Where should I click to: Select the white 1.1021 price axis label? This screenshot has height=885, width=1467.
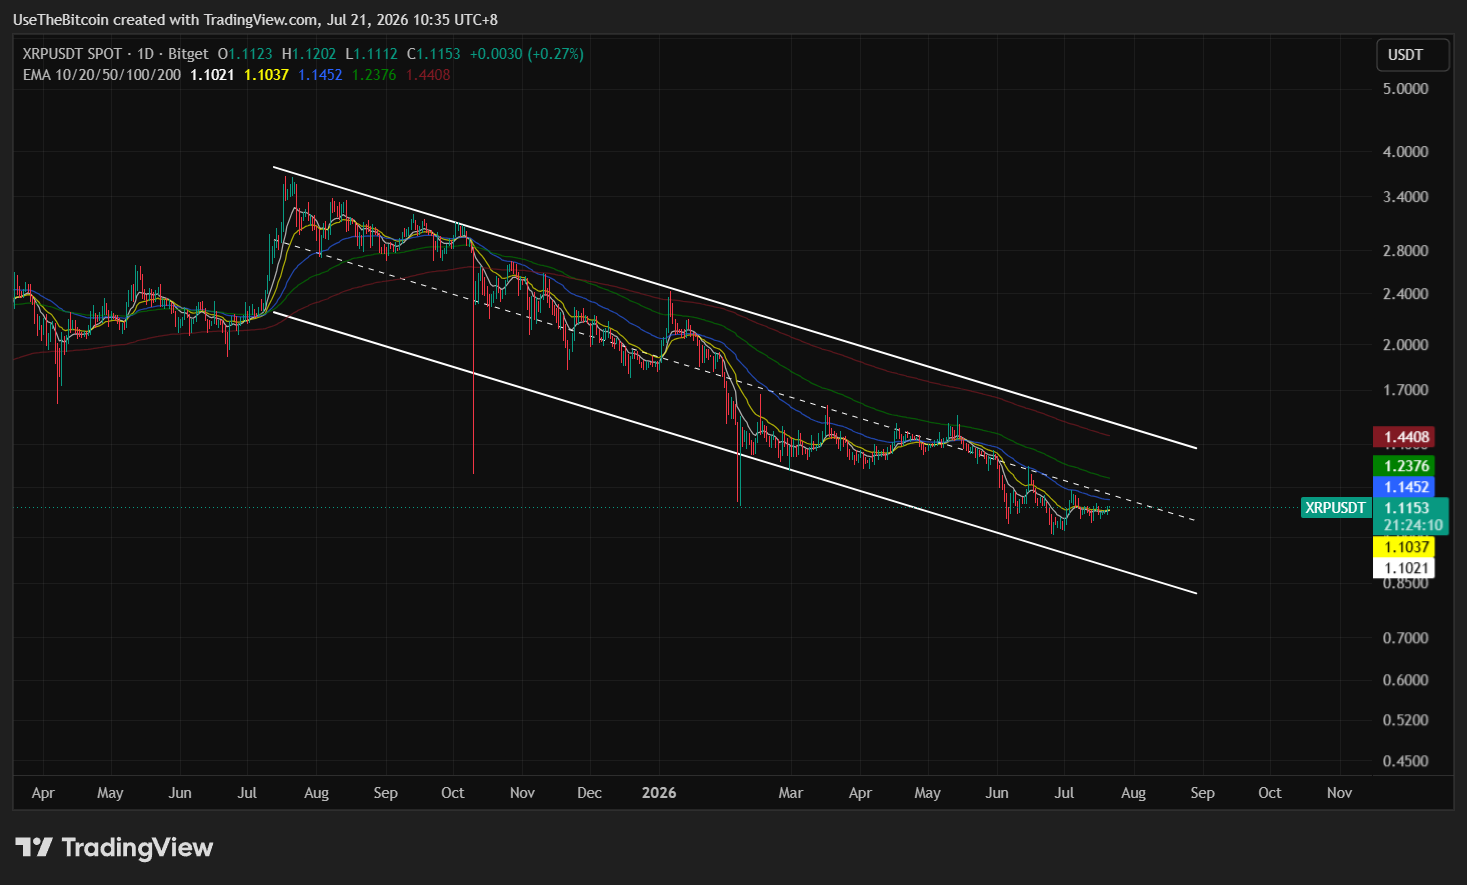[1407, 568]
